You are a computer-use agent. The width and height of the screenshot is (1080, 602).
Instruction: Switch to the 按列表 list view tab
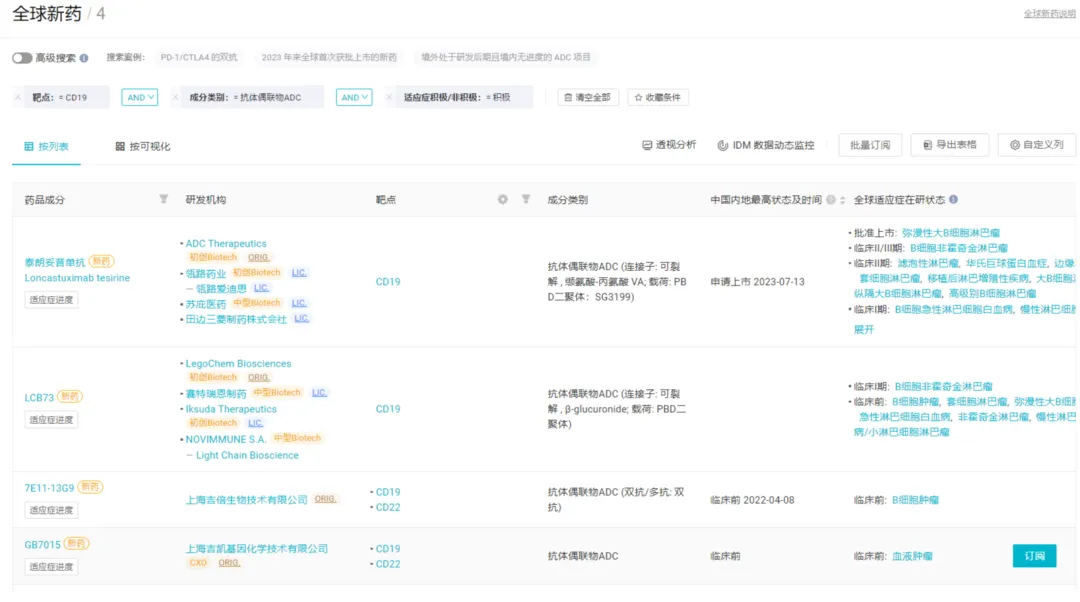[x=46, y=146]
